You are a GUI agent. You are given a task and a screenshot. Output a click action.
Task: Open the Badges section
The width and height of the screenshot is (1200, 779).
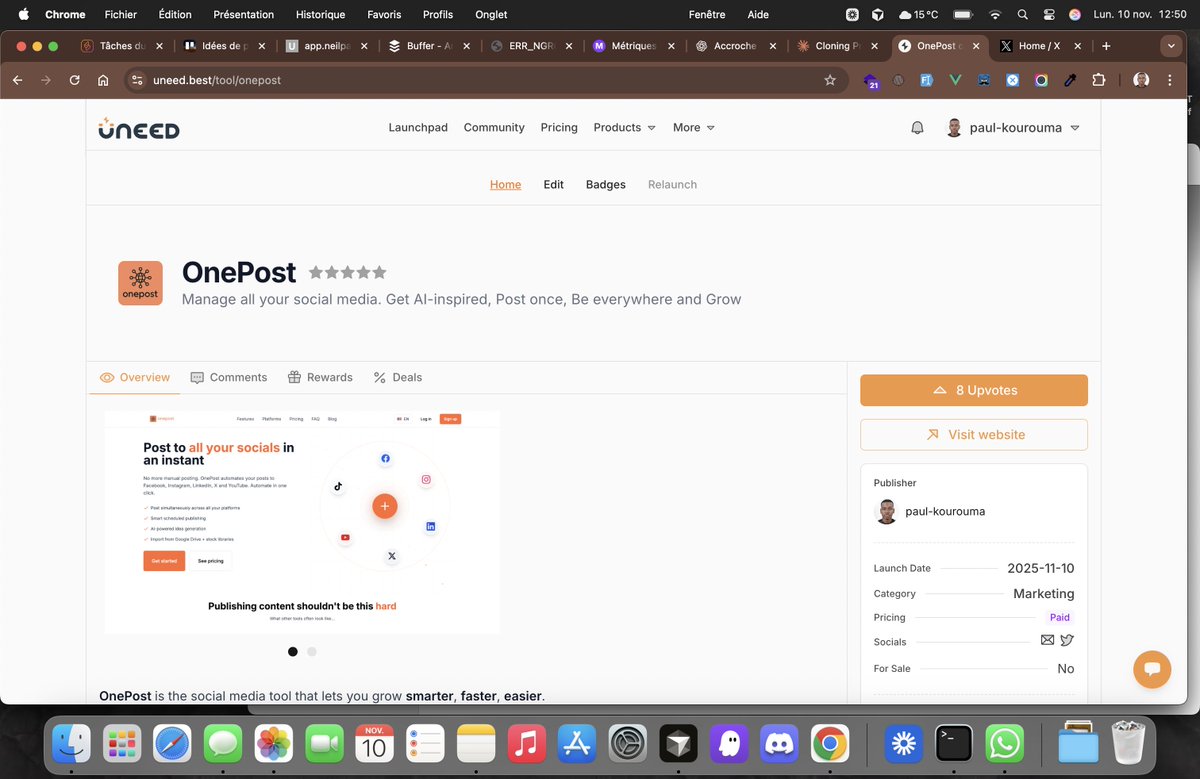click(606, 185)
